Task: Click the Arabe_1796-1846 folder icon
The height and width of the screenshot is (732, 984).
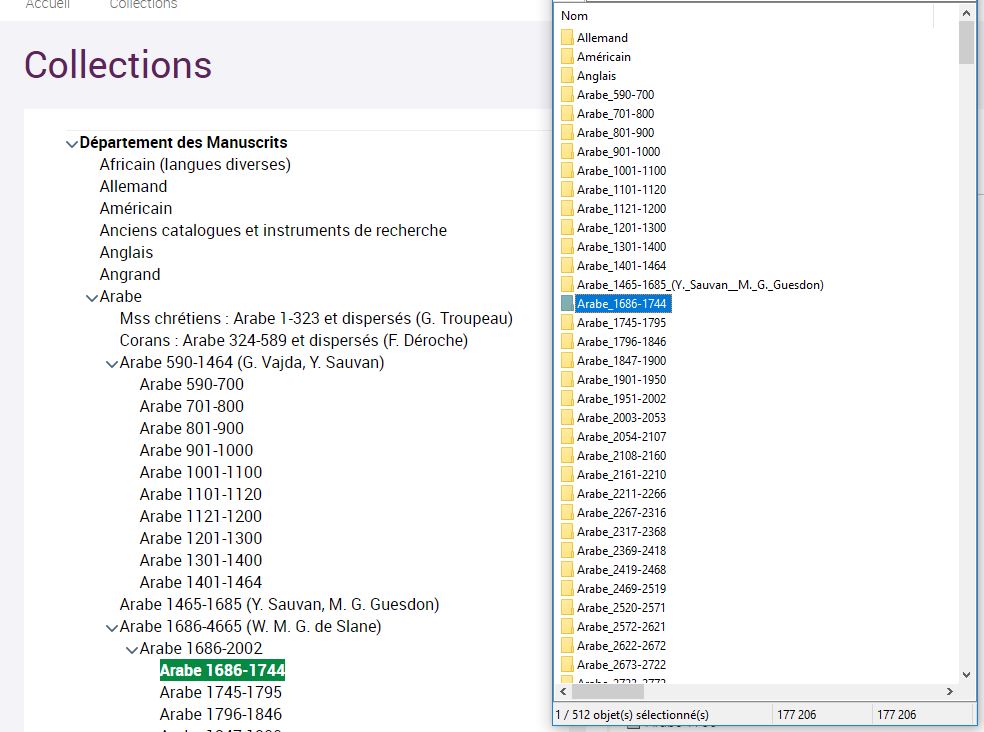Action: tap(567, 342)
